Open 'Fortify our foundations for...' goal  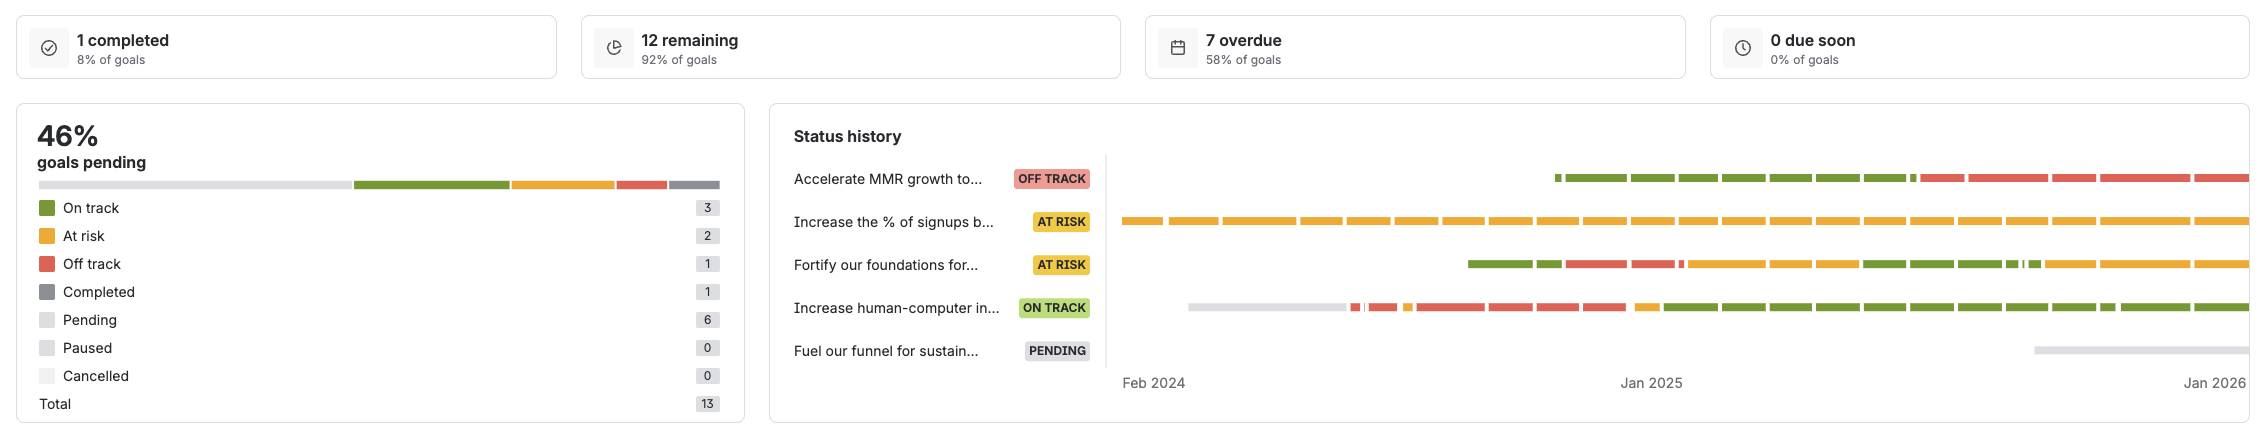click(885, 265)
